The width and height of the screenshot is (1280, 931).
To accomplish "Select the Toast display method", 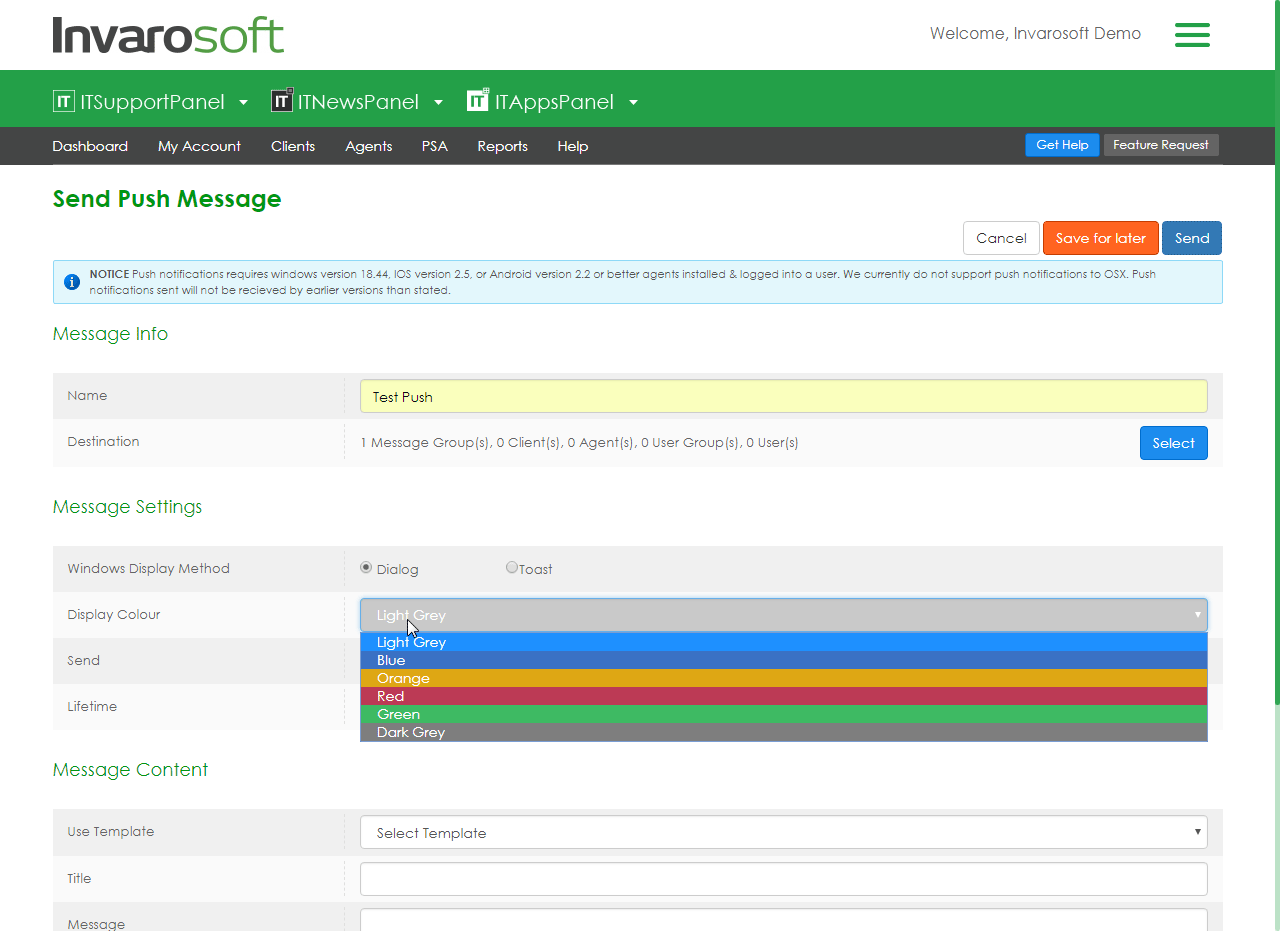I will point(512,568).
